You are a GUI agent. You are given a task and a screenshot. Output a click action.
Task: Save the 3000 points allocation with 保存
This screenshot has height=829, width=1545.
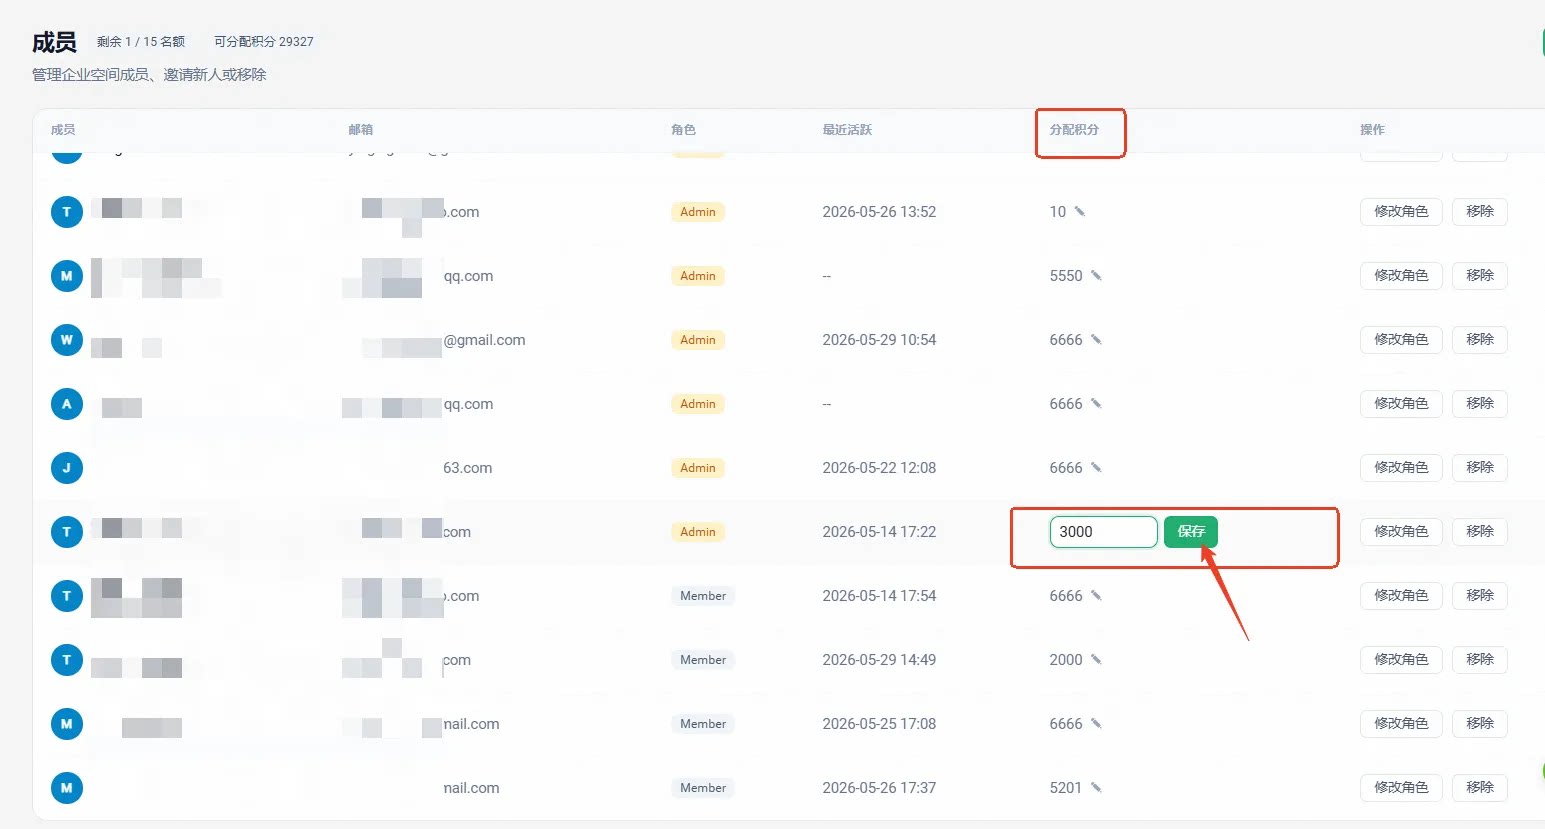[1191, 532]
